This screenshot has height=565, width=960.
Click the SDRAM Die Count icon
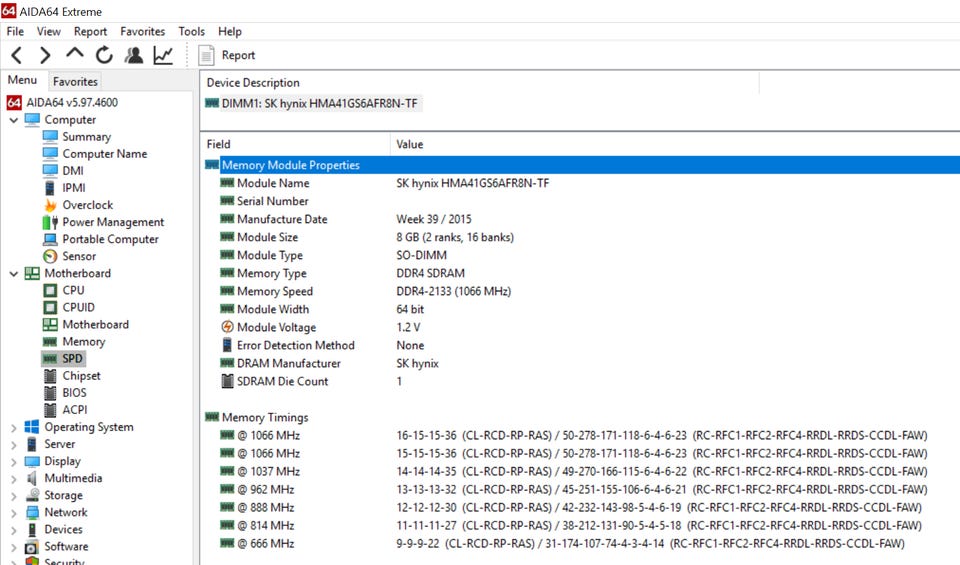pyautogui.click(x=227, y=381)
